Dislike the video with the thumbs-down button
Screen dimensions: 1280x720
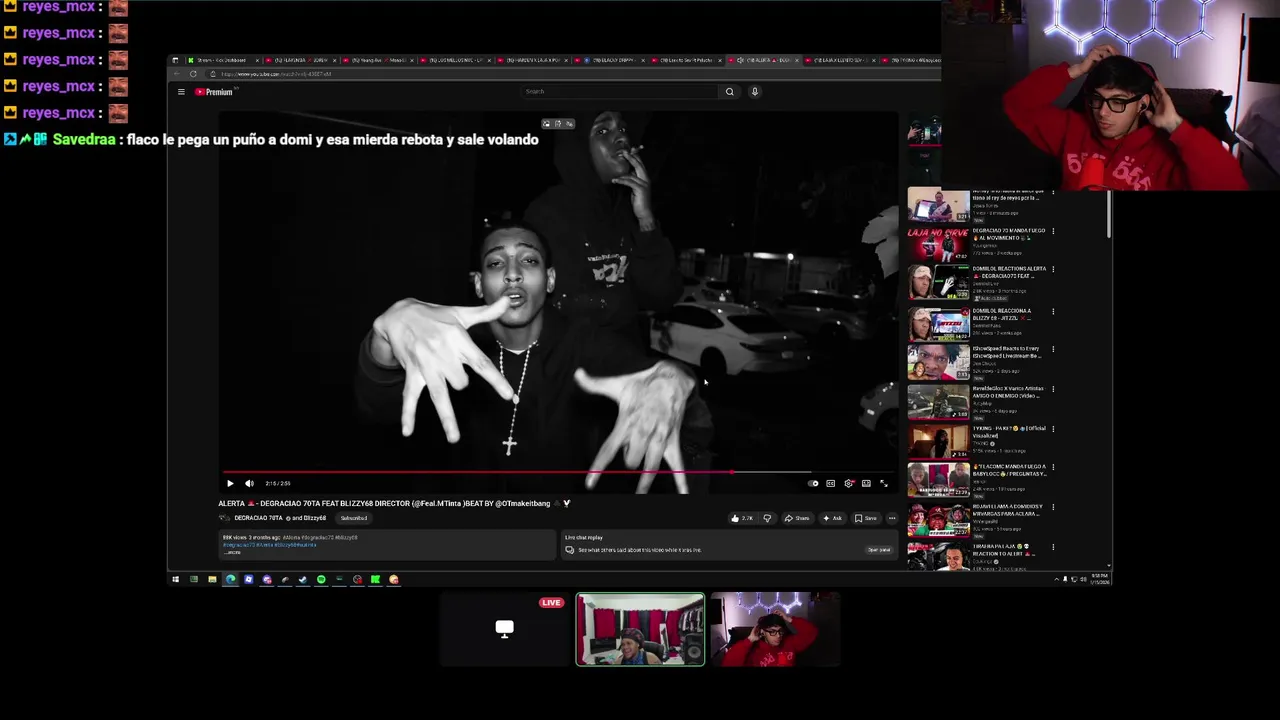[x=767, y=518]
